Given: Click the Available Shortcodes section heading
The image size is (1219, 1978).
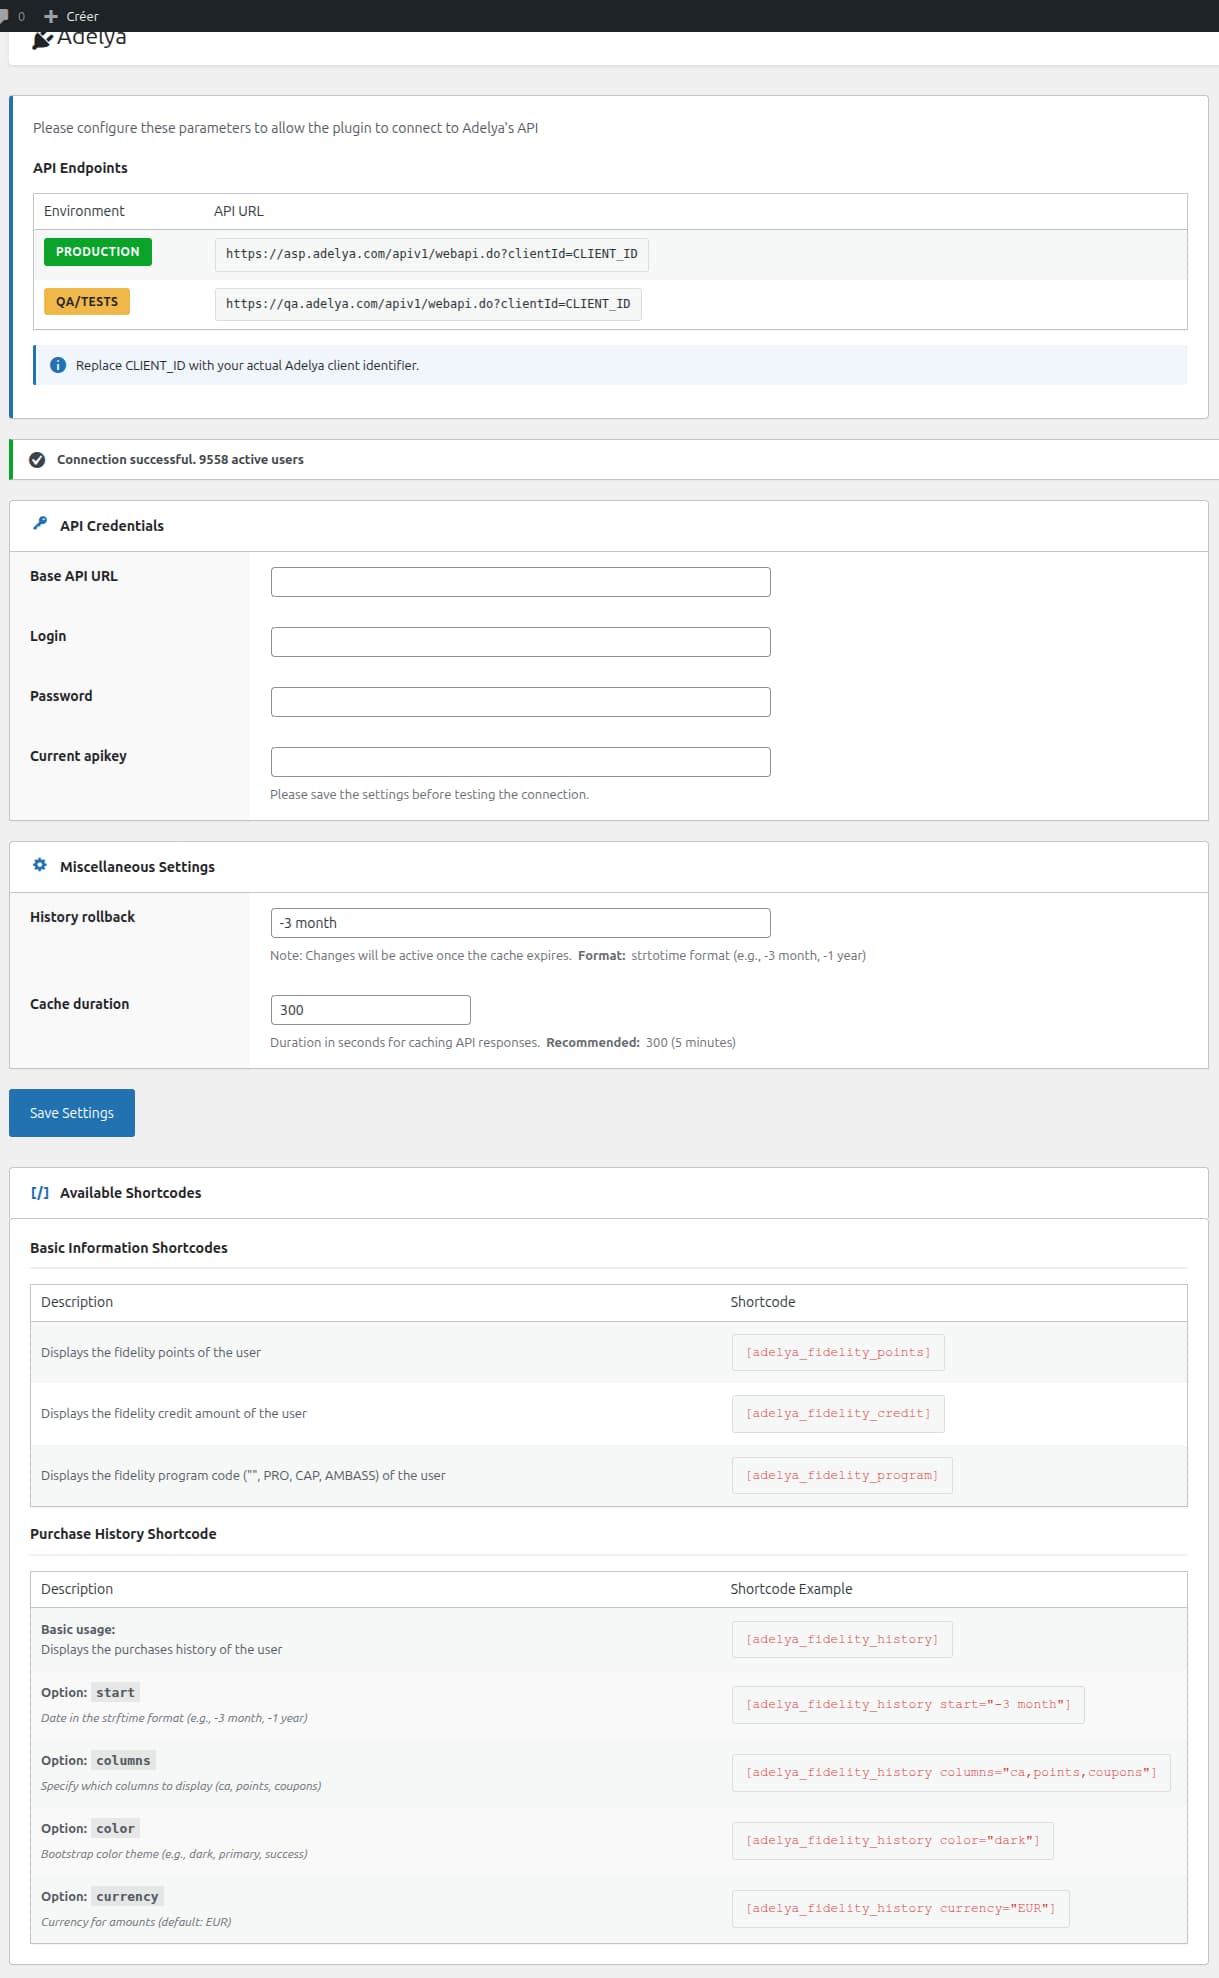Looking at the screenshot, I should (x=130, y=1193).
